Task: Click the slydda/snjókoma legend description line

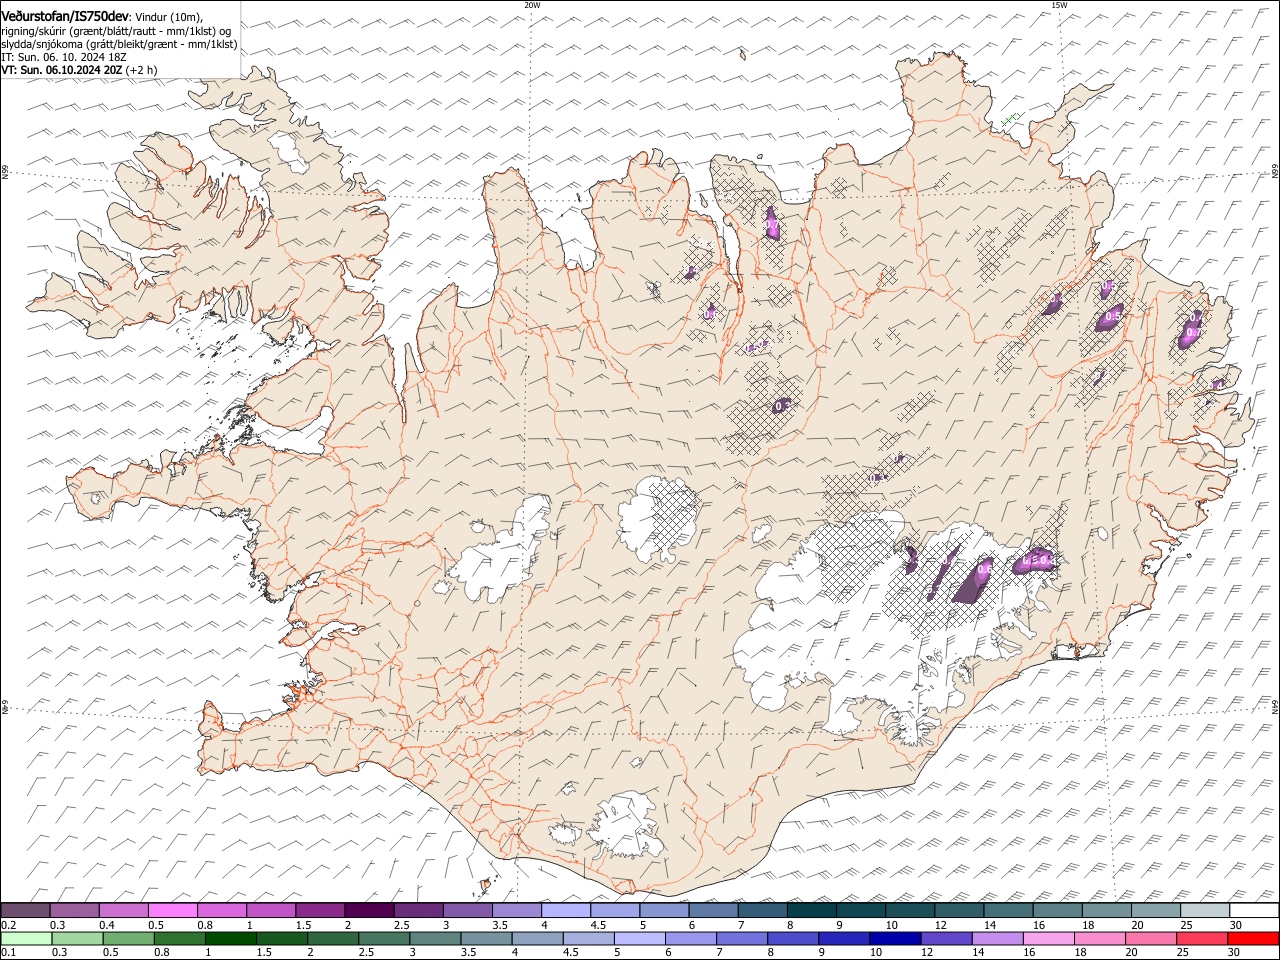Action: [x=119, y=44]
